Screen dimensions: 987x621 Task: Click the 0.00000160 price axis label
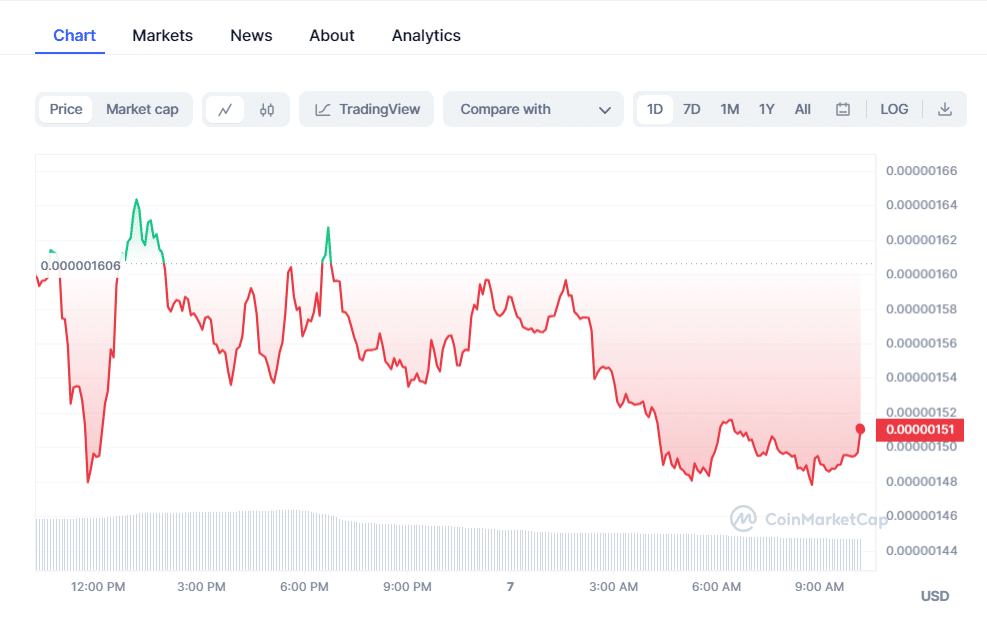[x=922, y=274]
